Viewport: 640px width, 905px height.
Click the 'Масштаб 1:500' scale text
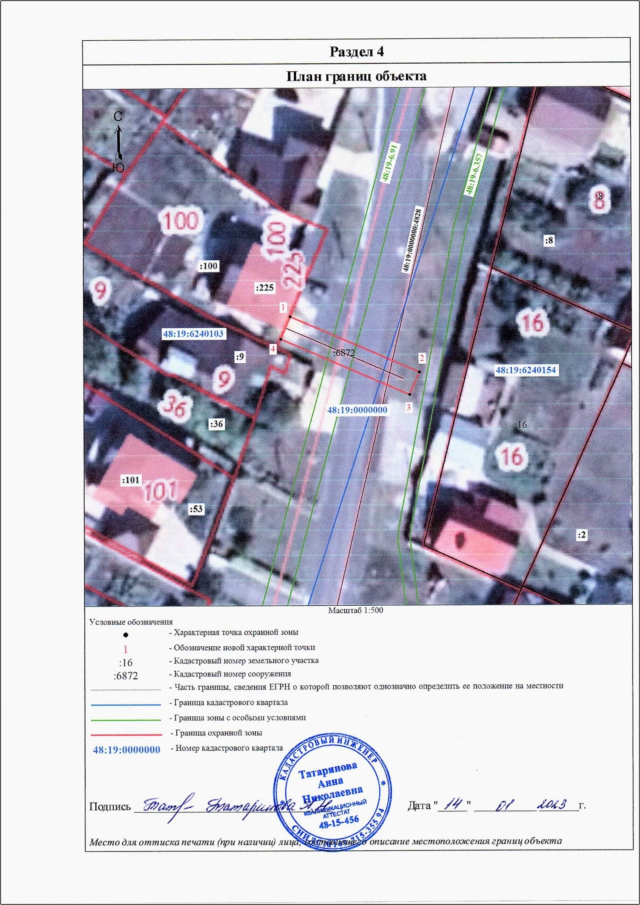pos(357,609)
